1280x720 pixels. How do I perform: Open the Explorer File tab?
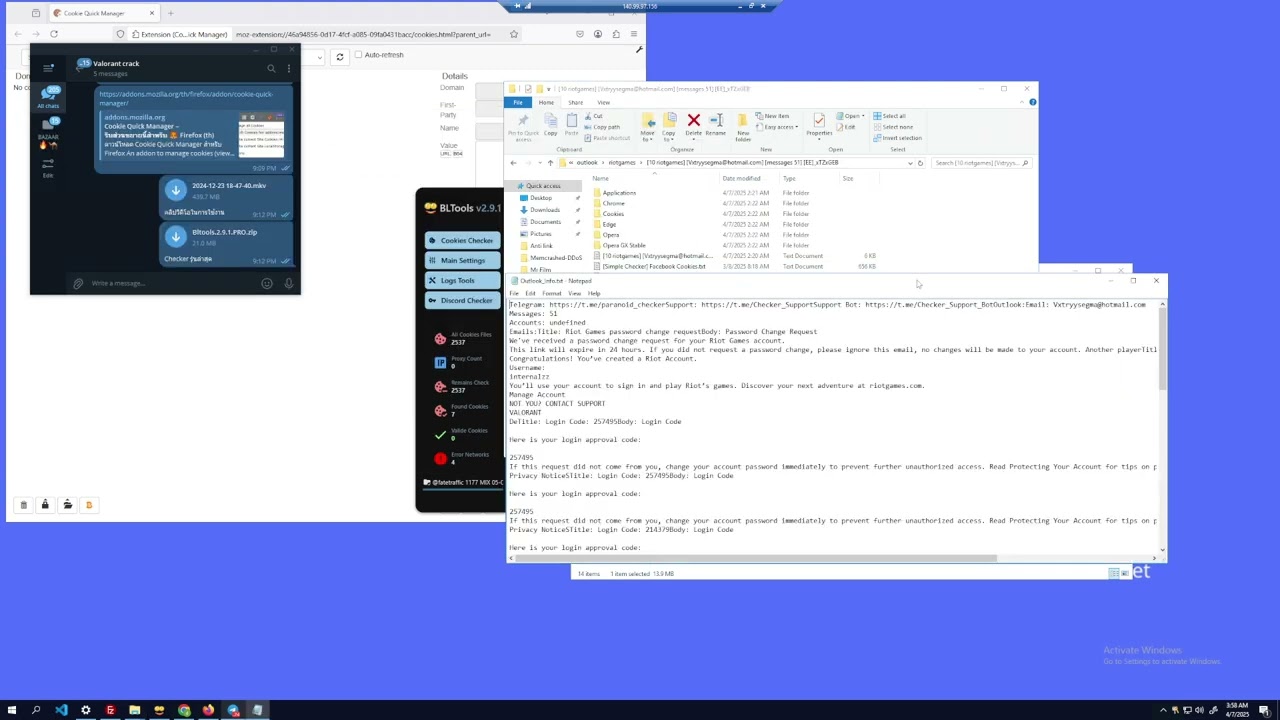(518, 102)
